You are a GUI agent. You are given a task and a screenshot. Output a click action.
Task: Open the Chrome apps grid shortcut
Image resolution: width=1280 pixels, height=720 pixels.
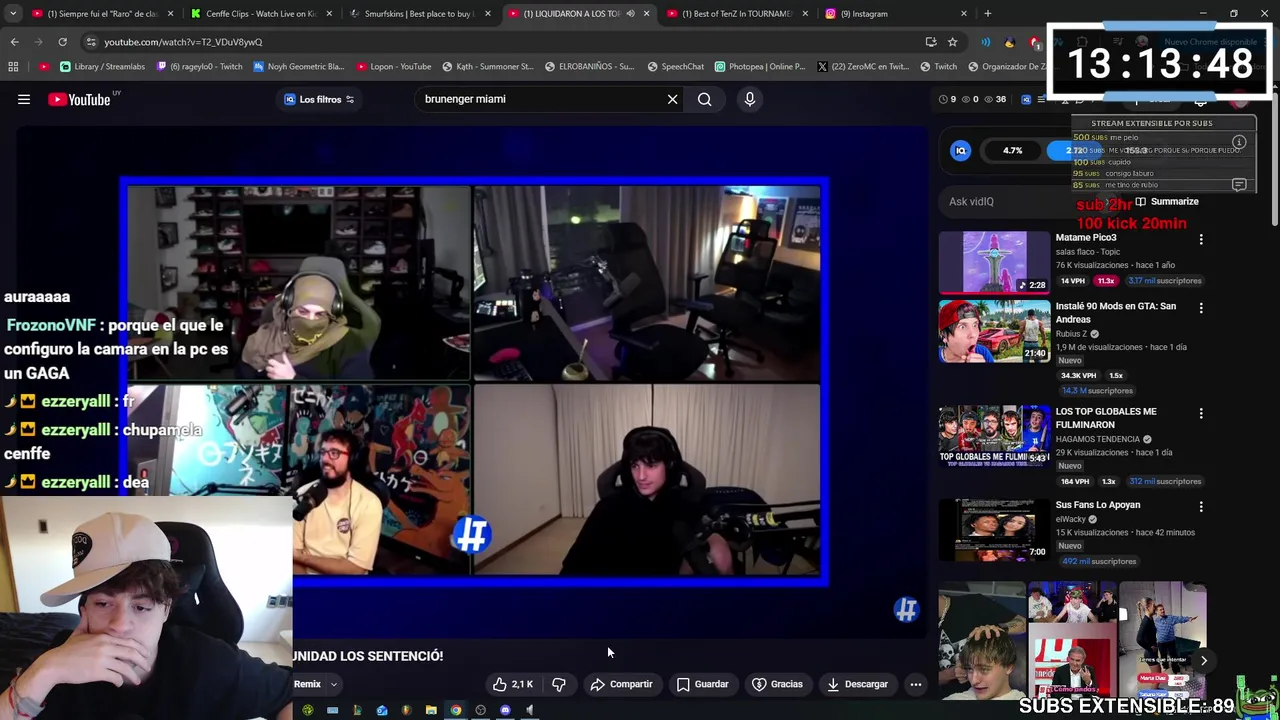(13, 67)
